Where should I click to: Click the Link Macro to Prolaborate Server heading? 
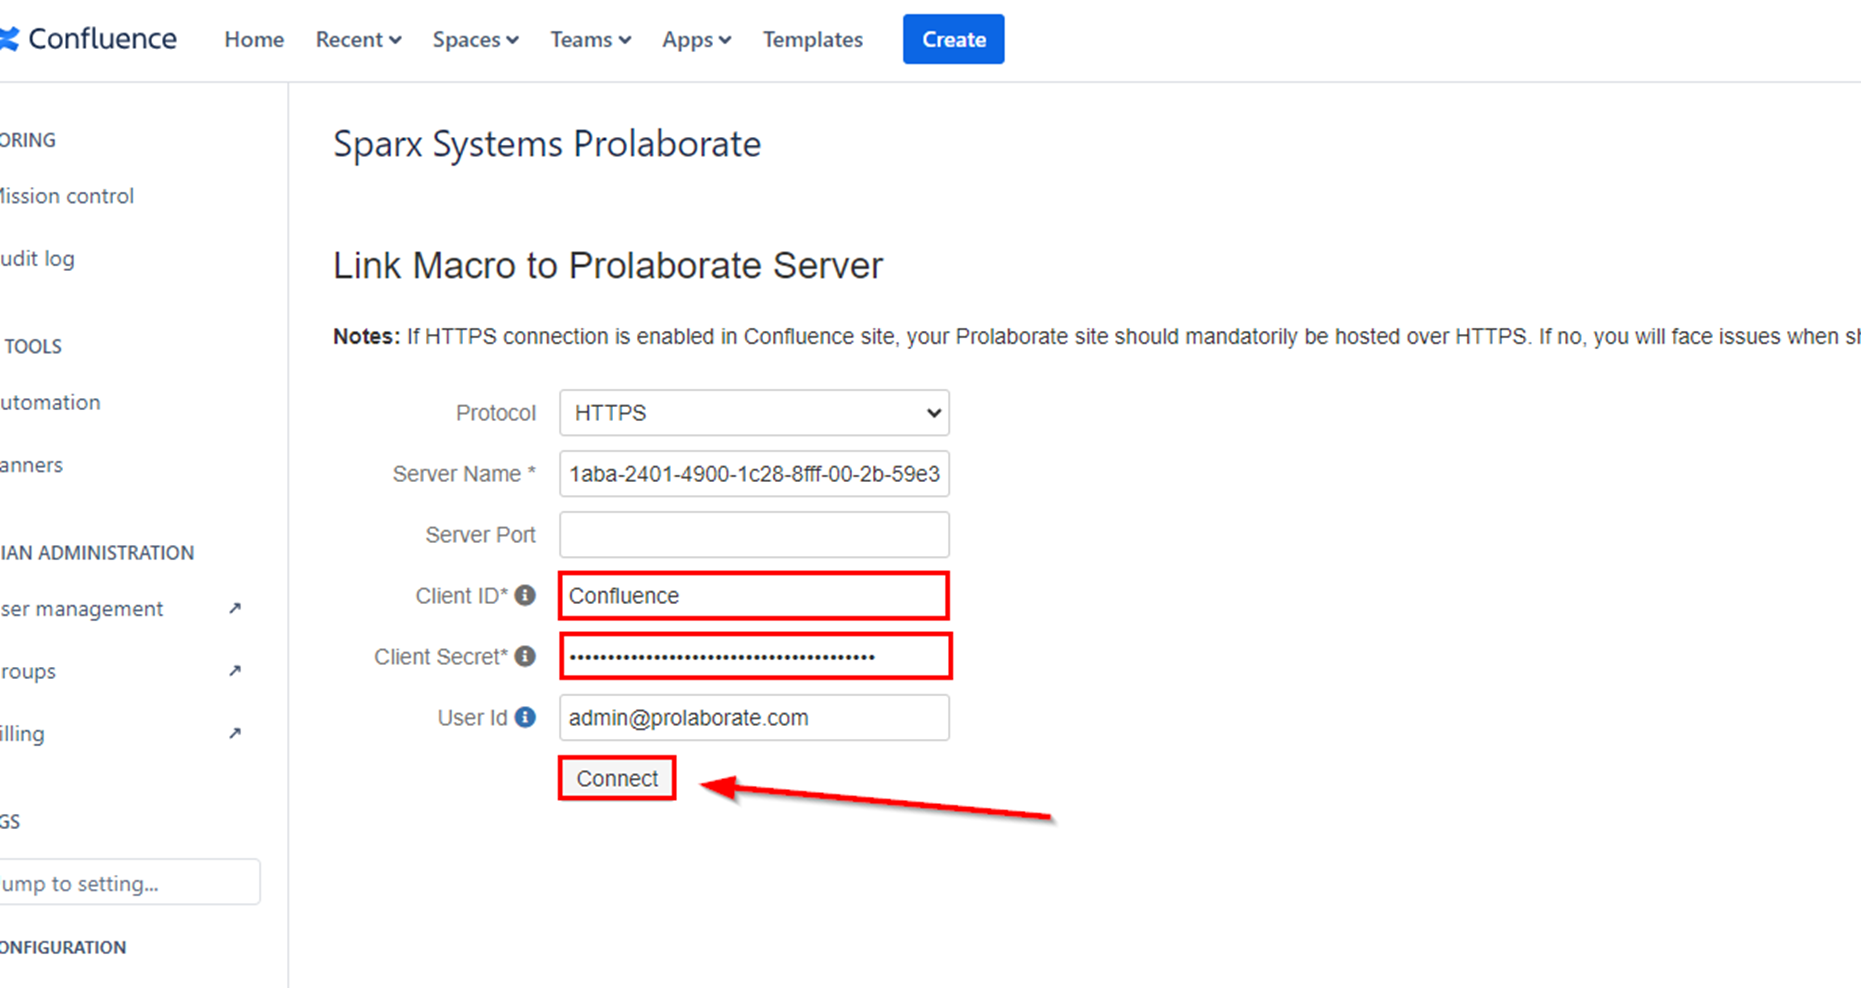tap(608, 266)
